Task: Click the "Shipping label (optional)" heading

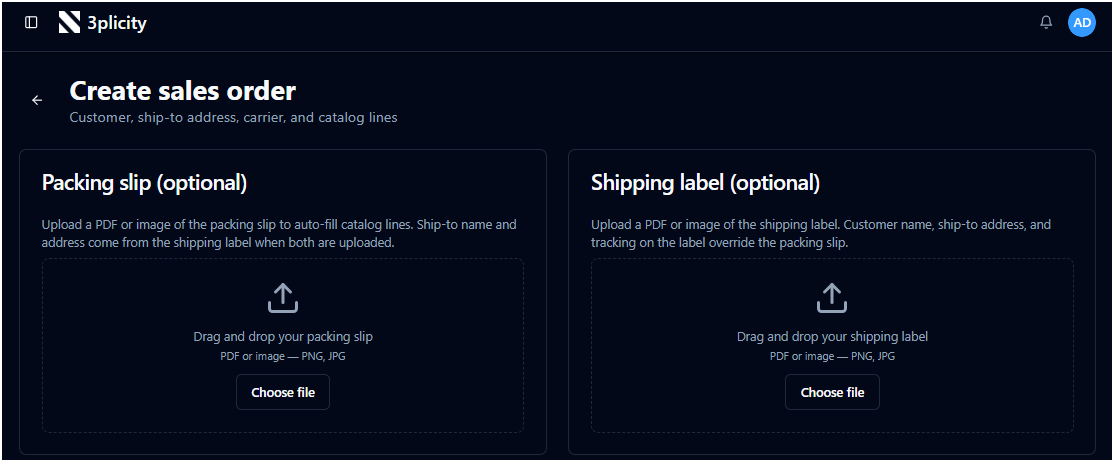Action: 705,183
